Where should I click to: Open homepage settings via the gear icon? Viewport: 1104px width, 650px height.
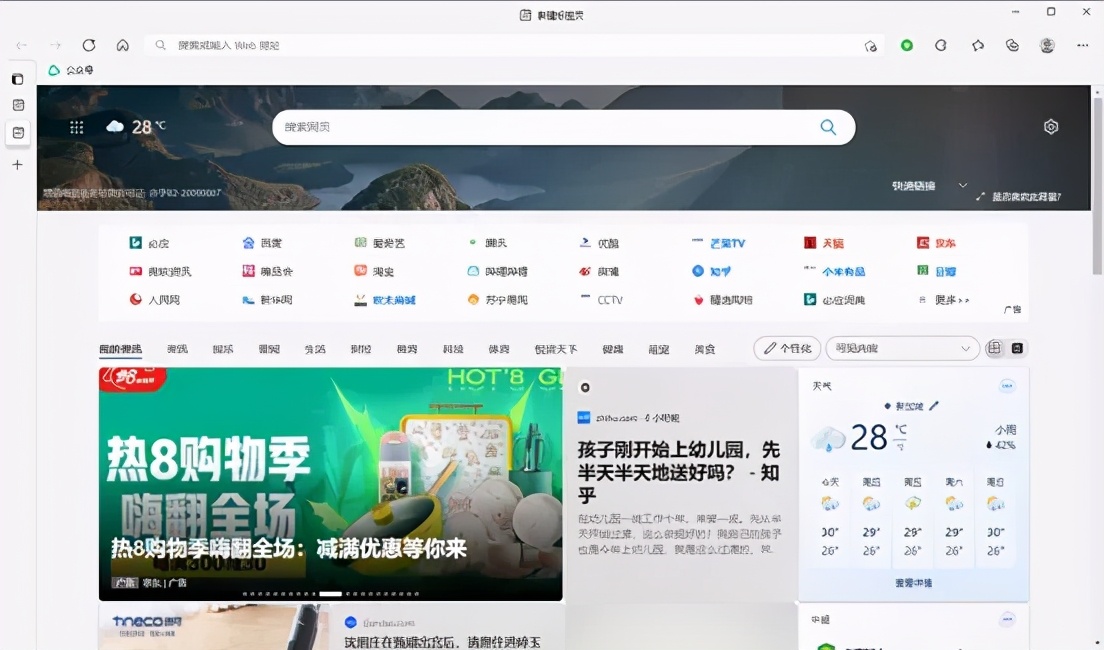pos(1051,126)
